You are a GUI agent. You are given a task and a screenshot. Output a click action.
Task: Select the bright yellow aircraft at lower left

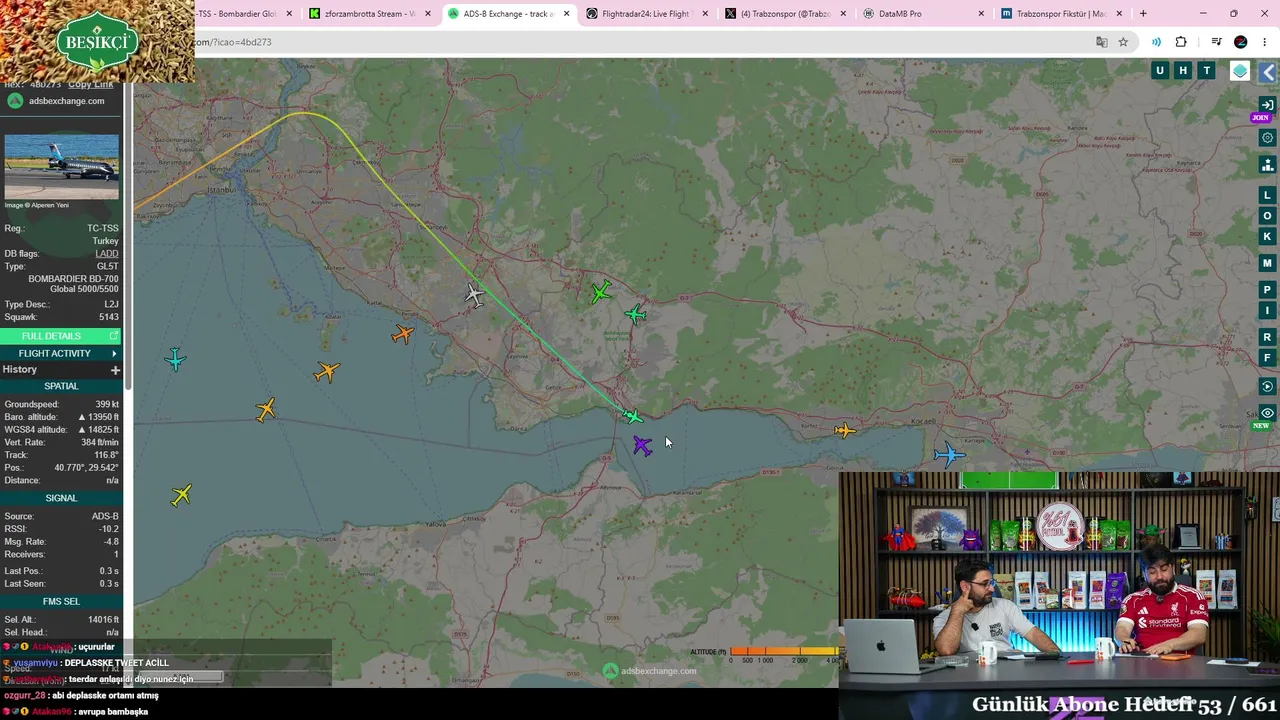pyautogui.click(x=181, y=495)
